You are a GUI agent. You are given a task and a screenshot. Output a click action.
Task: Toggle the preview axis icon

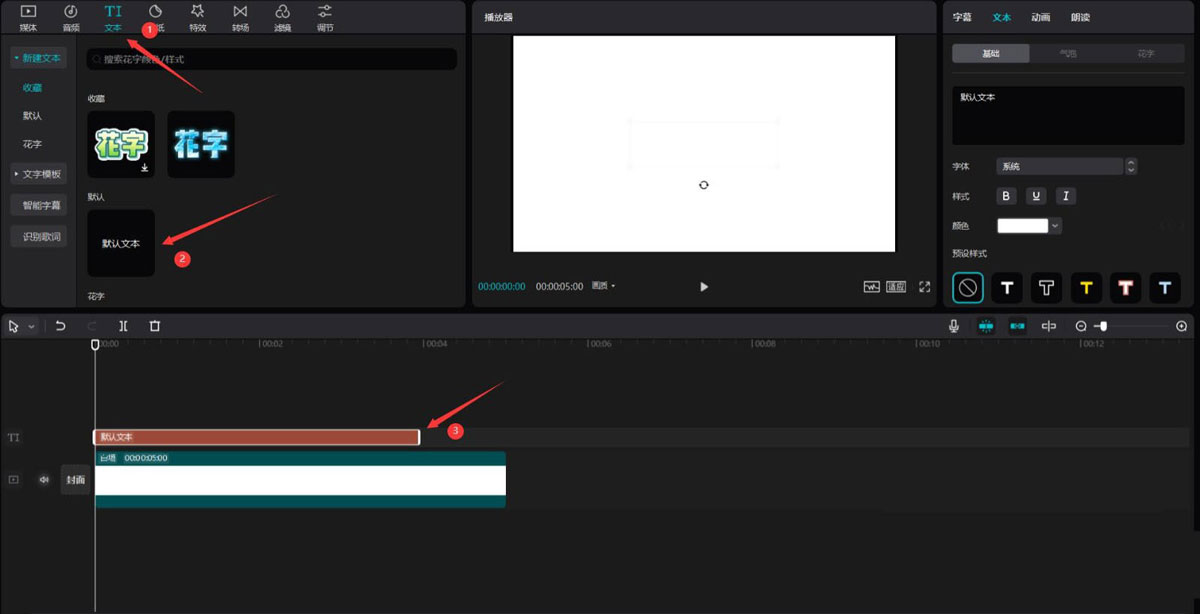(x=1049, y=326)
